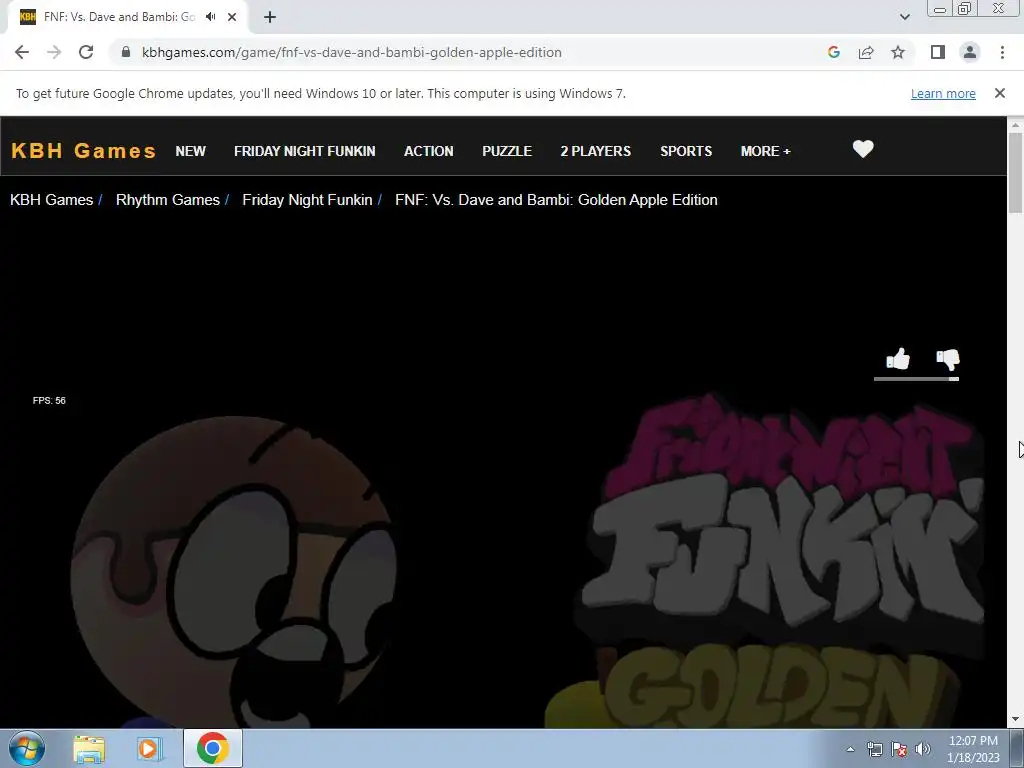Close the FNF: Vs. Dave and Bambi tab
1024x768 pixels.
click(x=232, y=17)
